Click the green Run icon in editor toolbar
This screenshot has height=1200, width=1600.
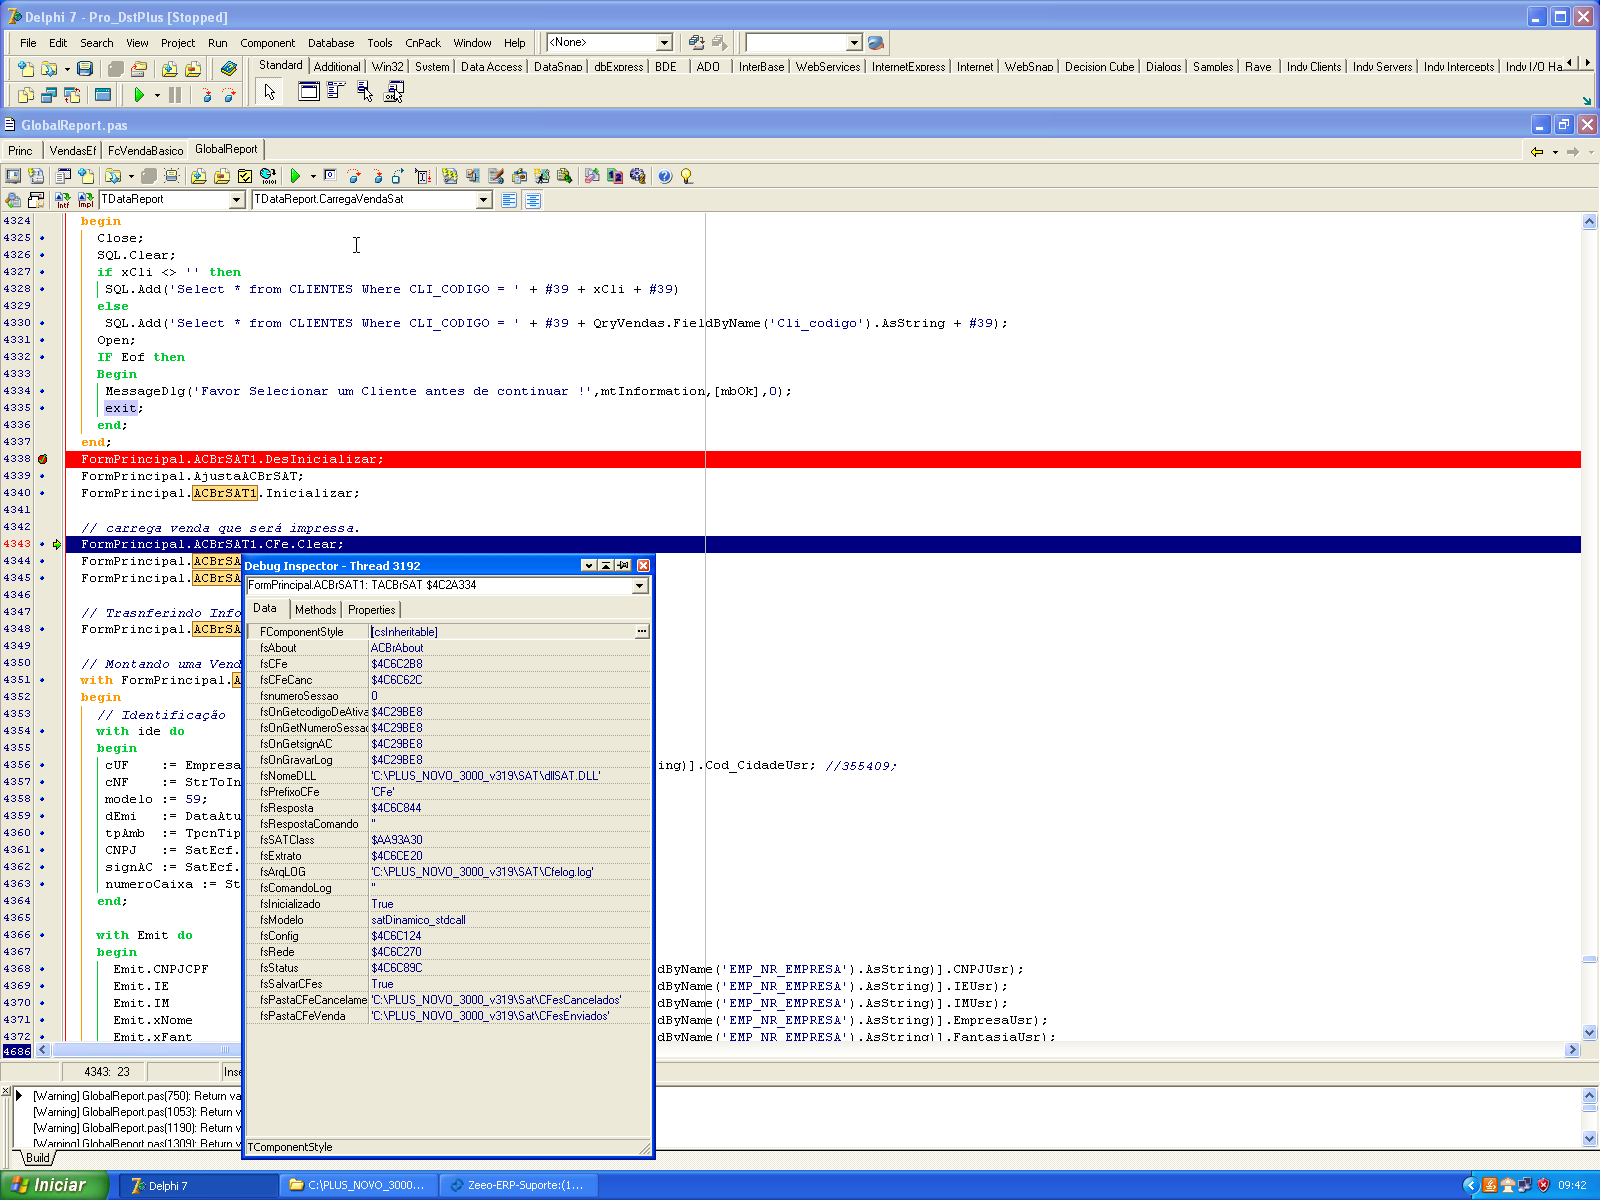[295, 176]
